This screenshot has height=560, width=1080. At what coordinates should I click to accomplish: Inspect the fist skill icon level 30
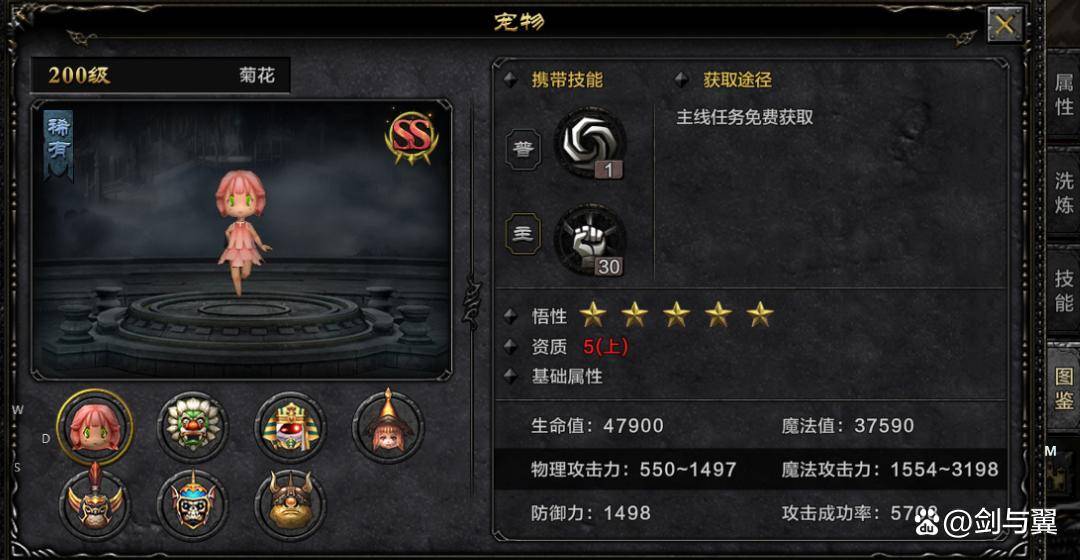tap(590, 240)
